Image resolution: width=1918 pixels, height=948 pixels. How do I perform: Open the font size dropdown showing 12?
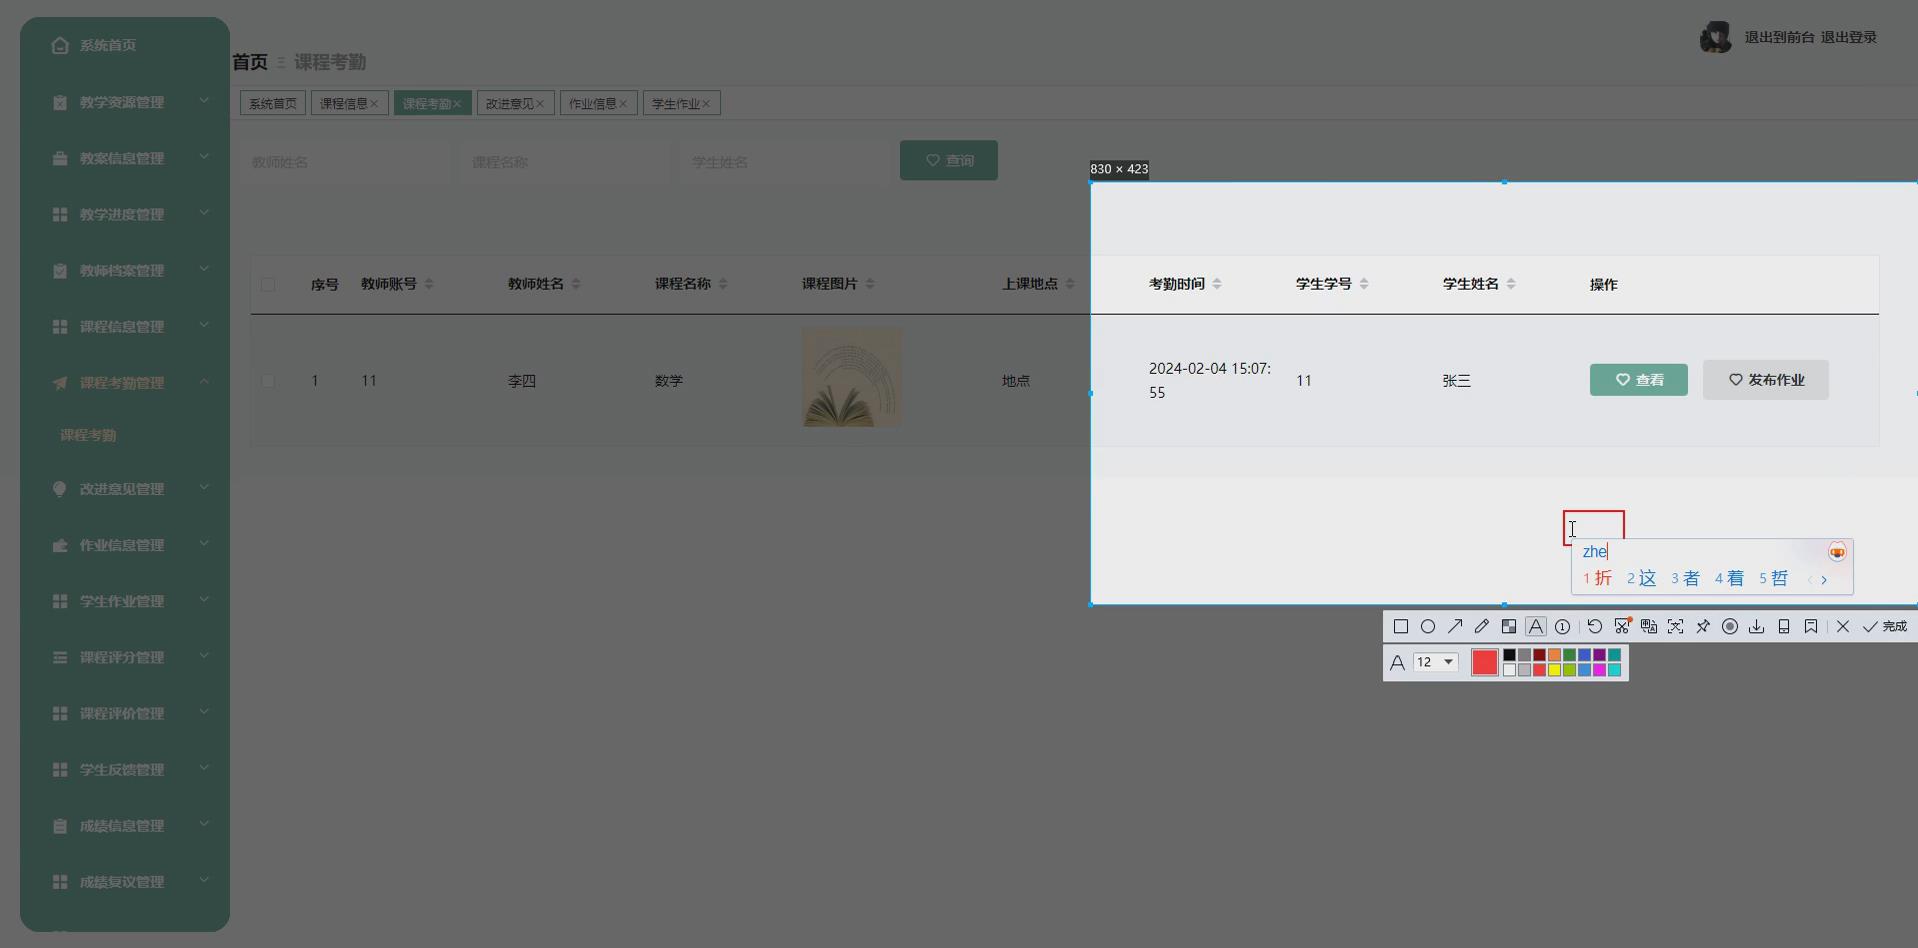coord(1437,661)
